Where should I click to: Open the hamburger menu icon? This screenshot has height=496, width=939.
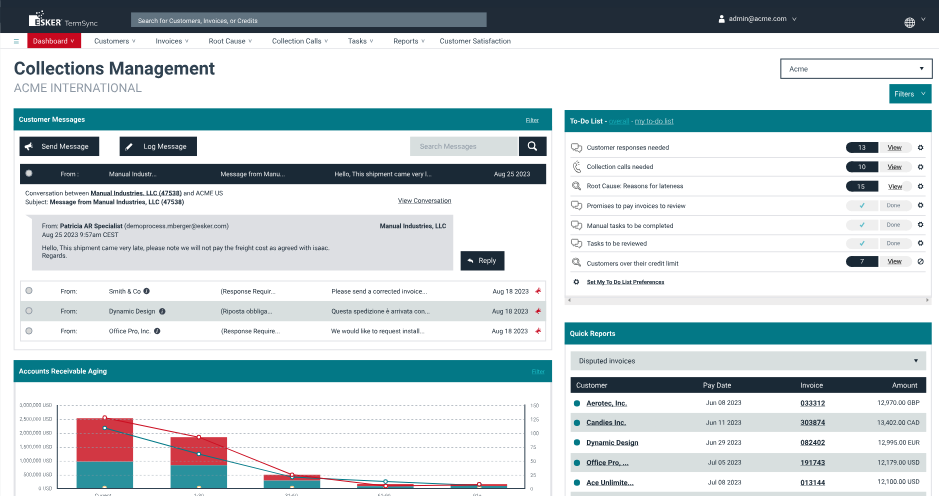click(x=16, y=41)
